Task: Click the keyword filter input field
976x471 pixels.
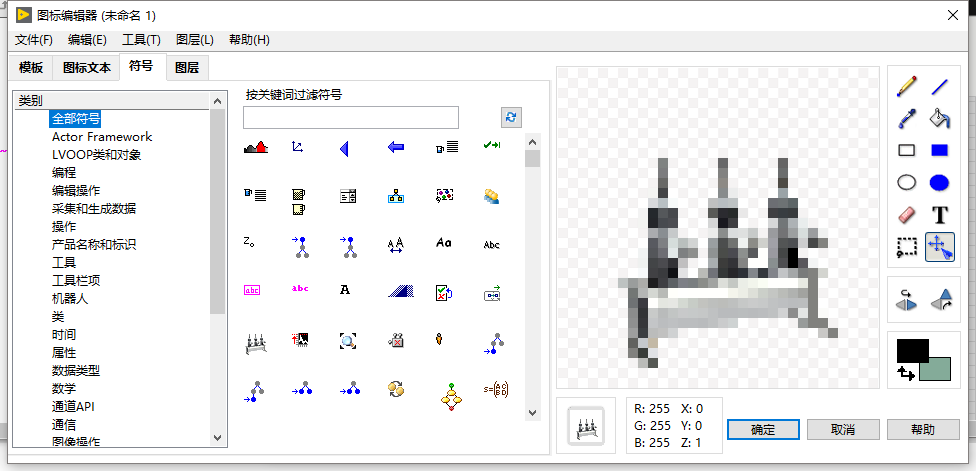Action: 350,118
